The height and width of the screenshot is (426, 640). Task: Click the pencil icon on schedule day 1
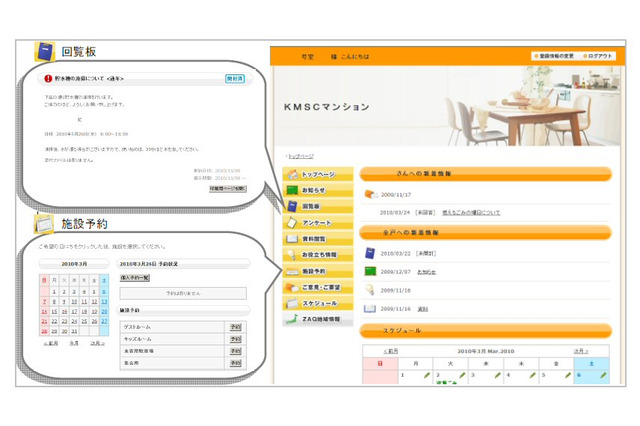427,375
